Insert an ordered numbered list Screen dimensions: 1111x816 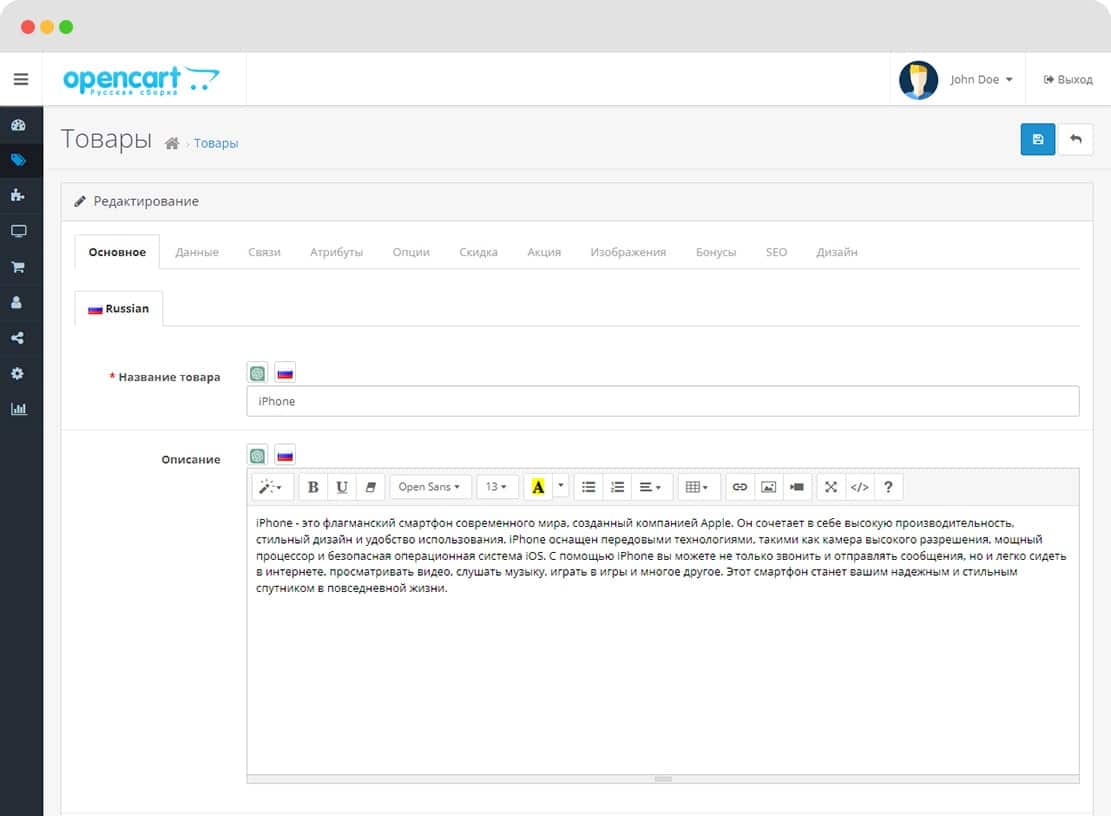click(x=617, y=487)
